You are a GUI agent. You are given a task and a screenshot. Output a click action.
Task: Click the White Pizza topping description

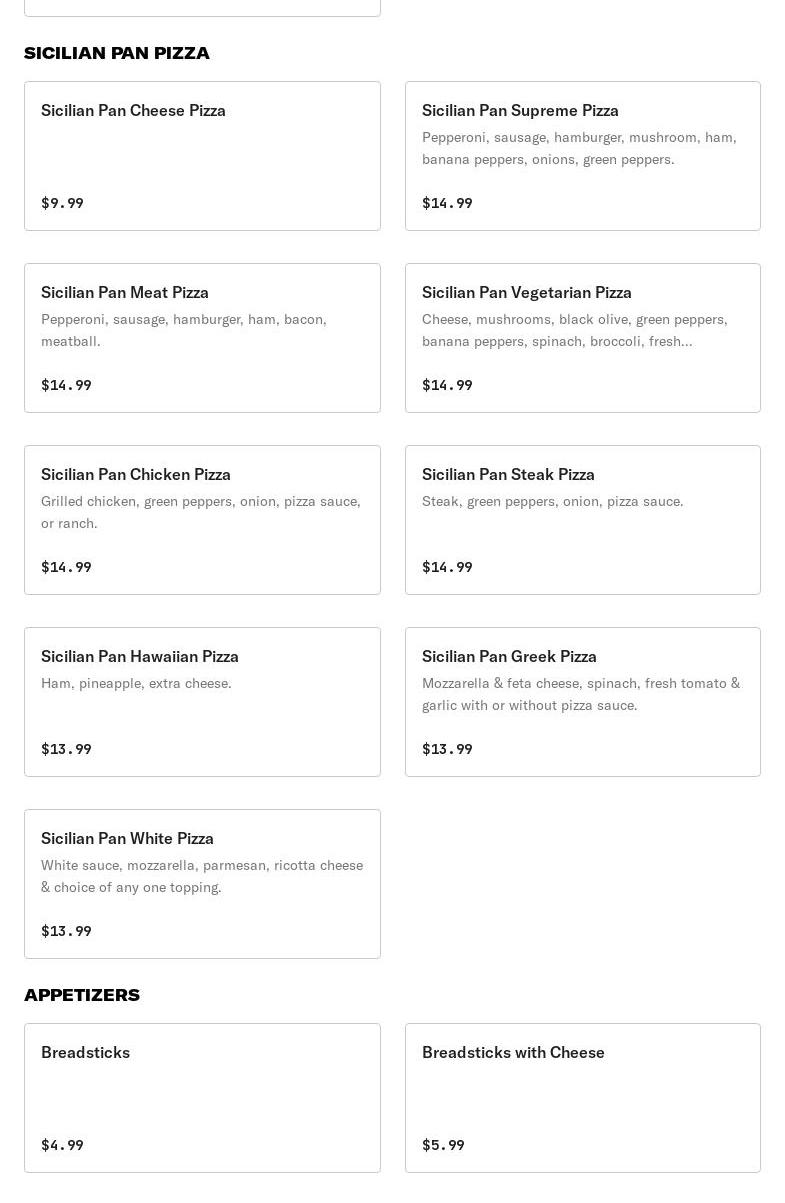(202, 876)
